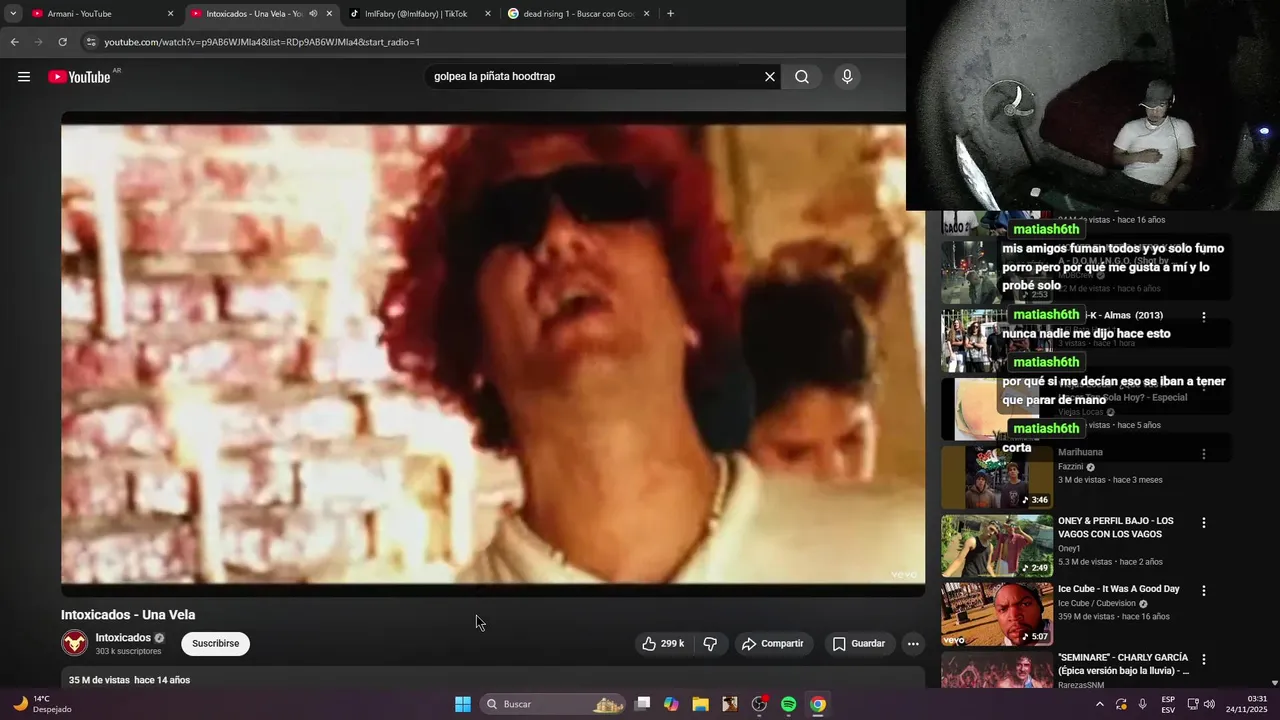Mute the Intoxicados tab audio icon
Image resolution: width=1280 pixels, height=720 pixels.
313,14
